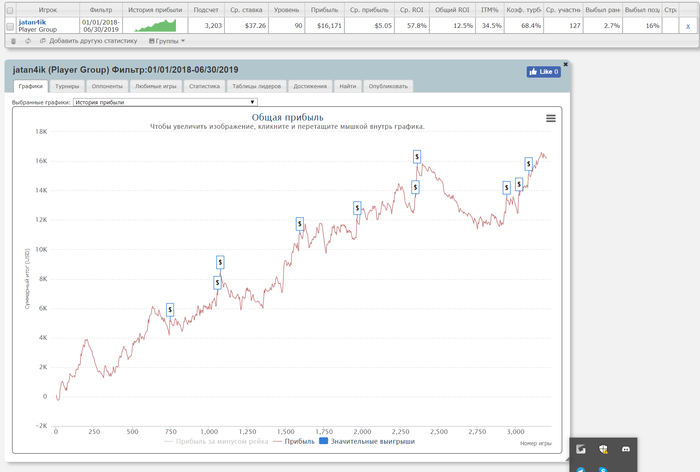Toggle 'Значительные выигрыши' legend series
This screenshot has height=472, width=700.
tap(367, 441)
